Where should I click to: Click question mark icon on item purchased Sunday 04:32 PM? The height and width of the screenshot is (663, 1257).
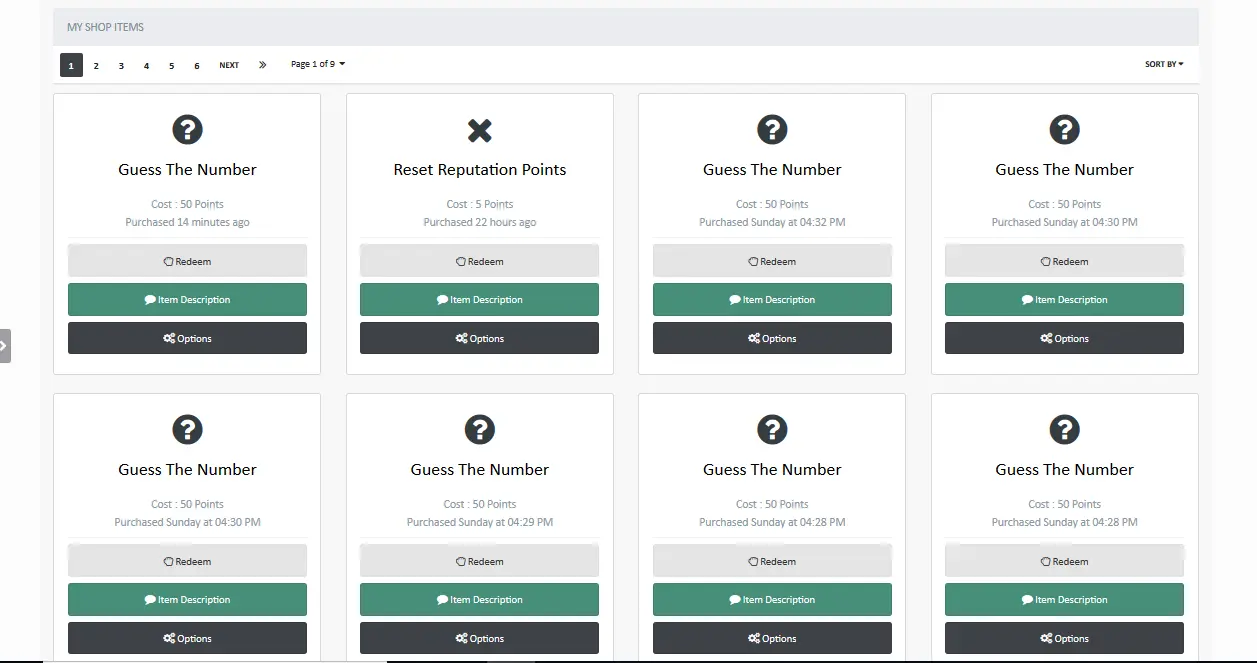(x=772, y=130)
